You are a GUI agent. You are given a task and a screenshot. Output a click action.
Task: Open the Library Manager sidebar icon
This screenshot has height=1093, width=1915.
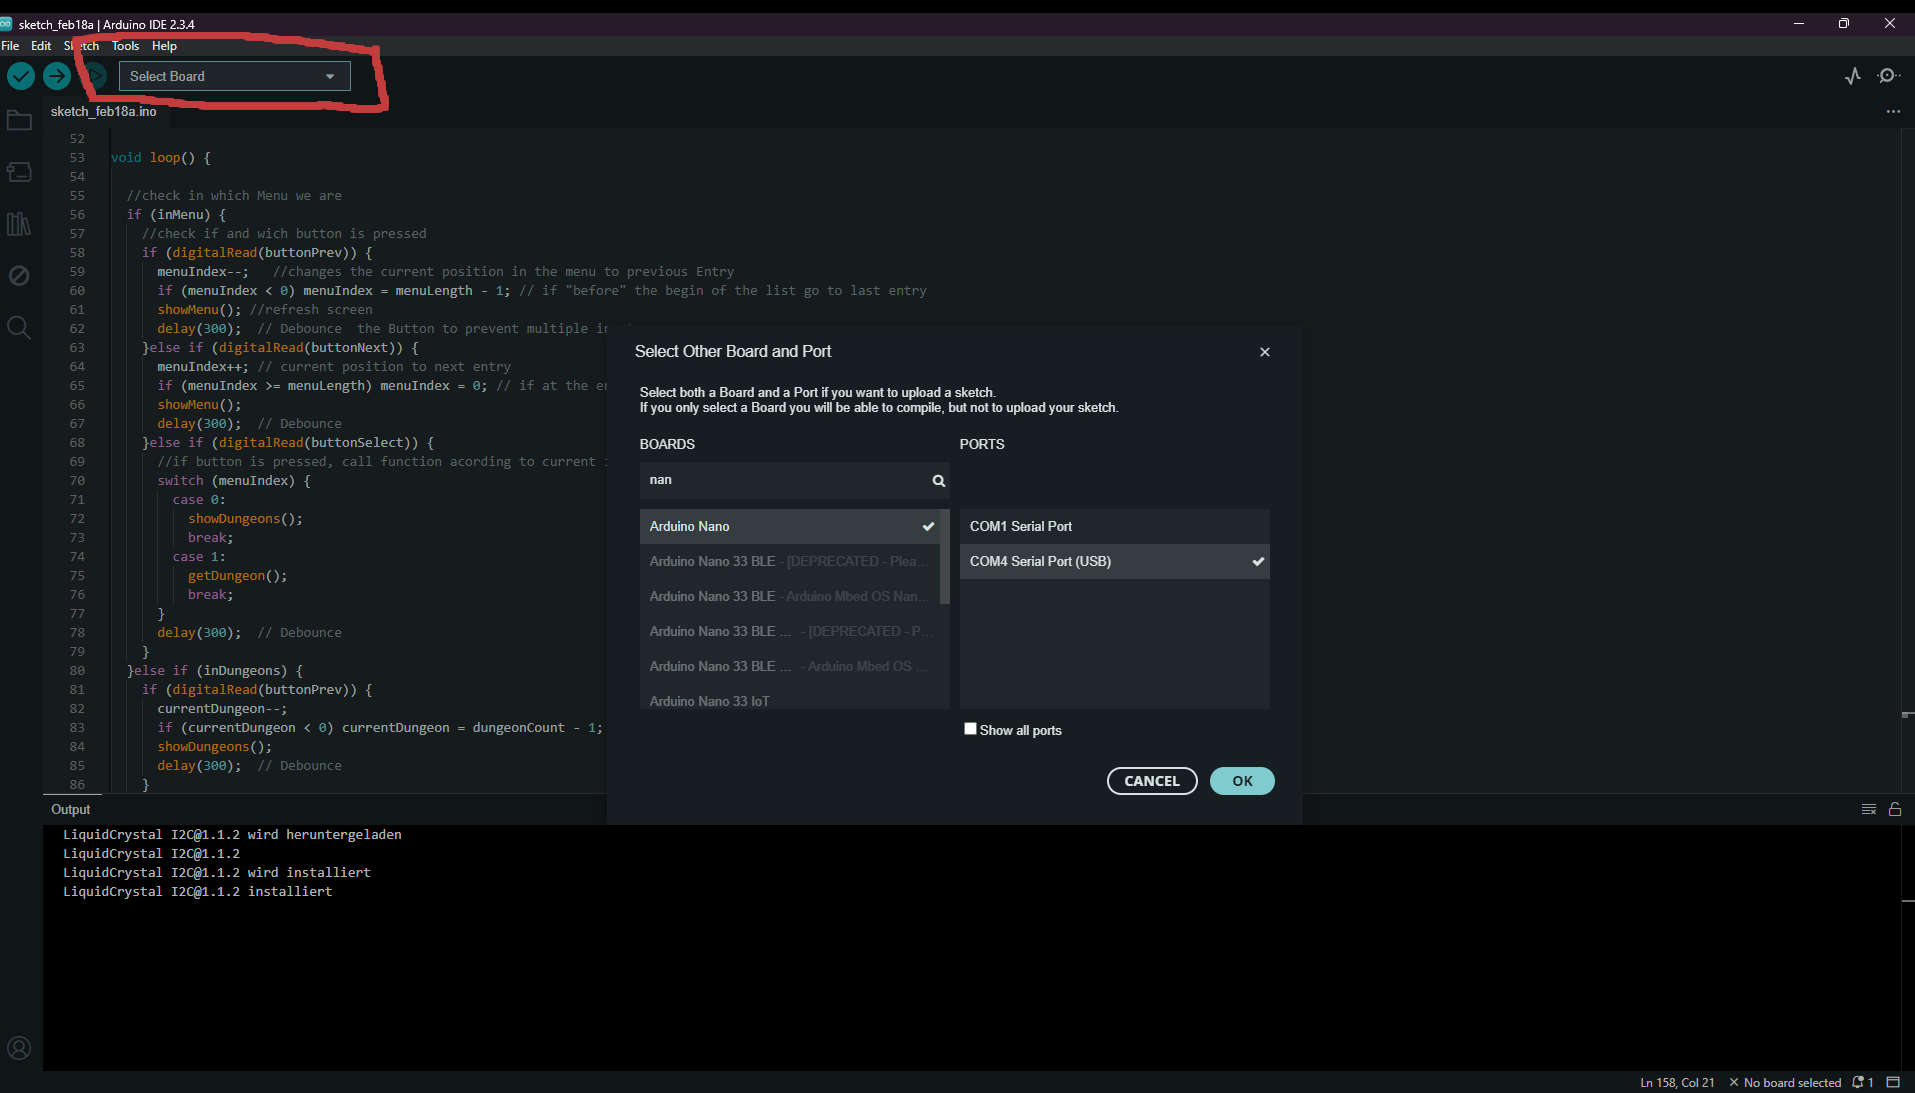pos(19,224)
